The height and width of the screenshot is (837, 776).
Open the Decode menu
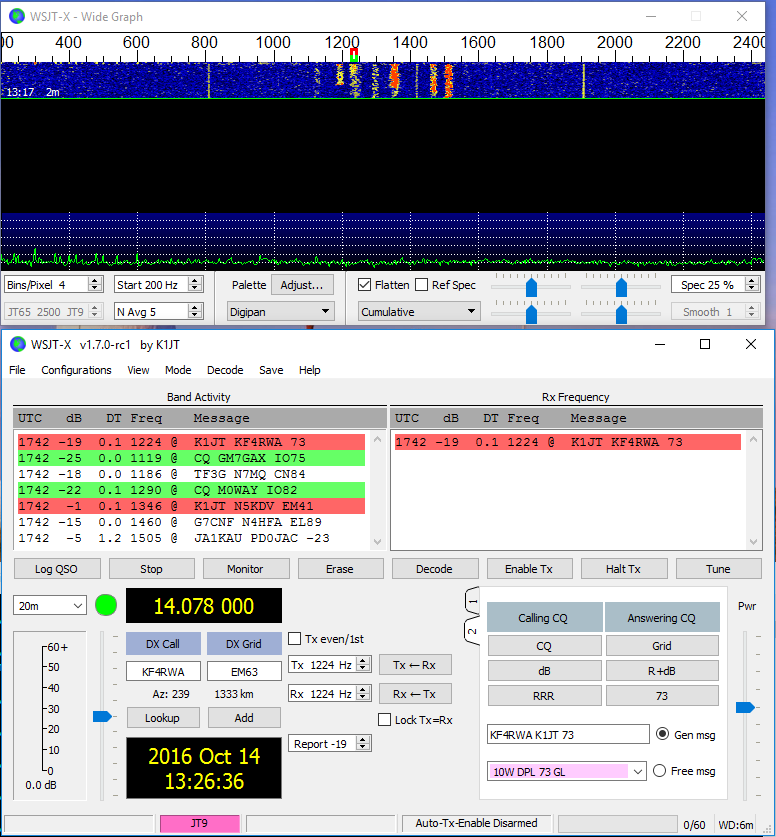click(x=225, y=370)
